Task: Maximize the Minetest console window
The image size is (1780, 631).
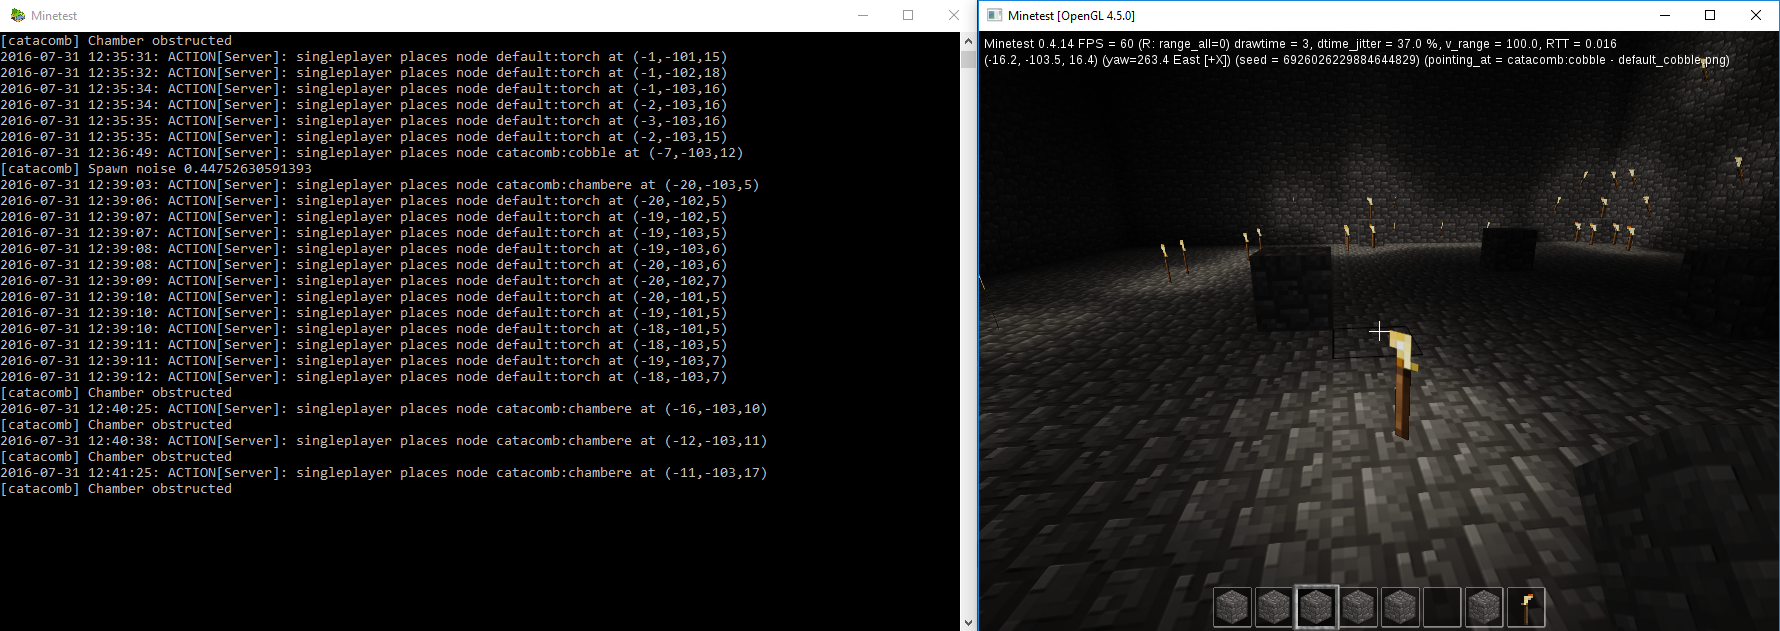Action: pyautogui.click(x=908, y=15)
